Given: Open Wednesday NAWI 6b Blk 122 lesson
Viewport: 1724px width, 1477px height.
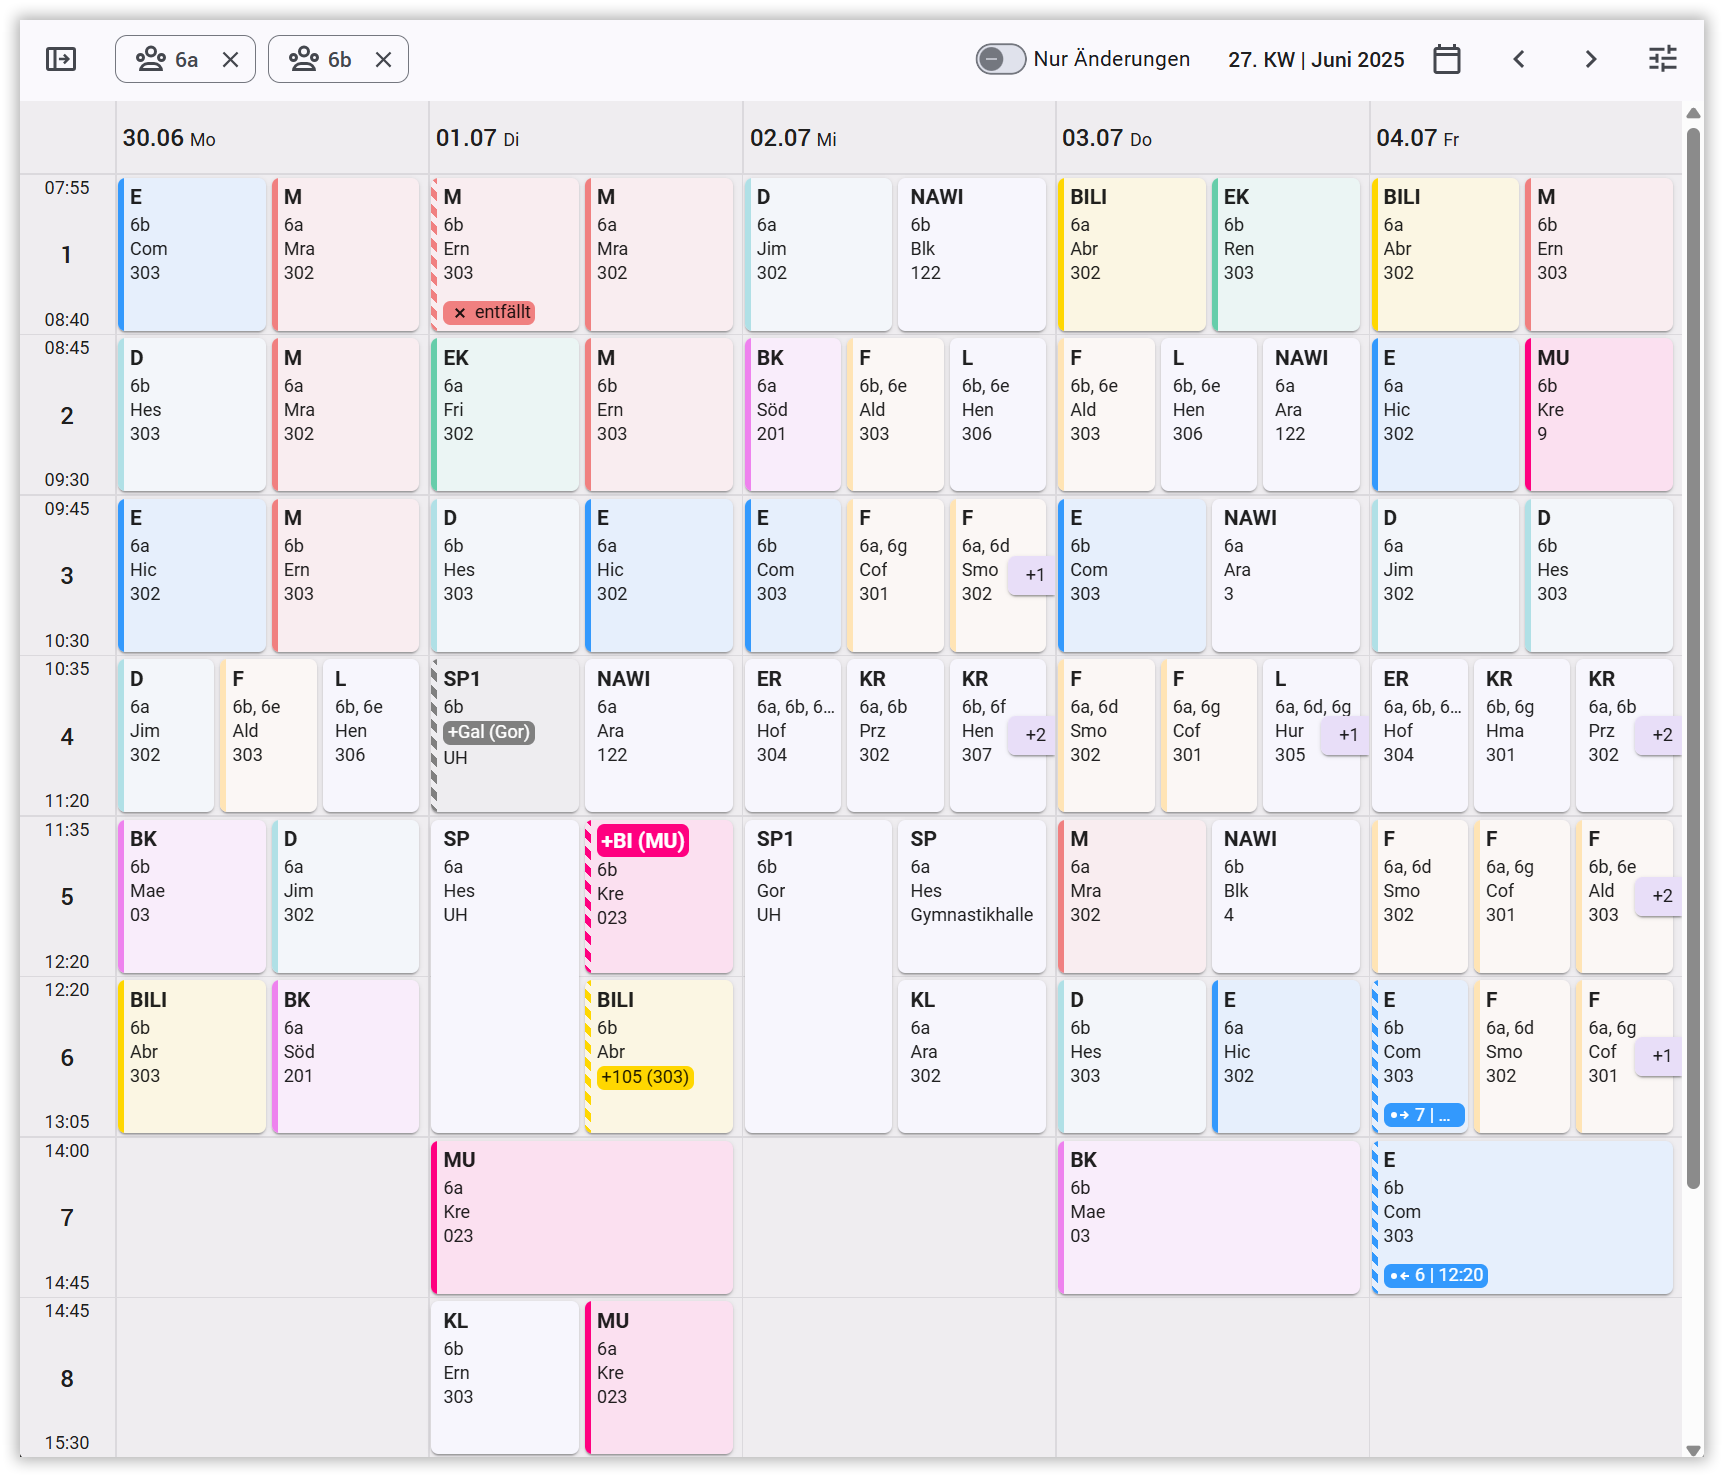Looking at the screenshot, I should coord(972,254).
